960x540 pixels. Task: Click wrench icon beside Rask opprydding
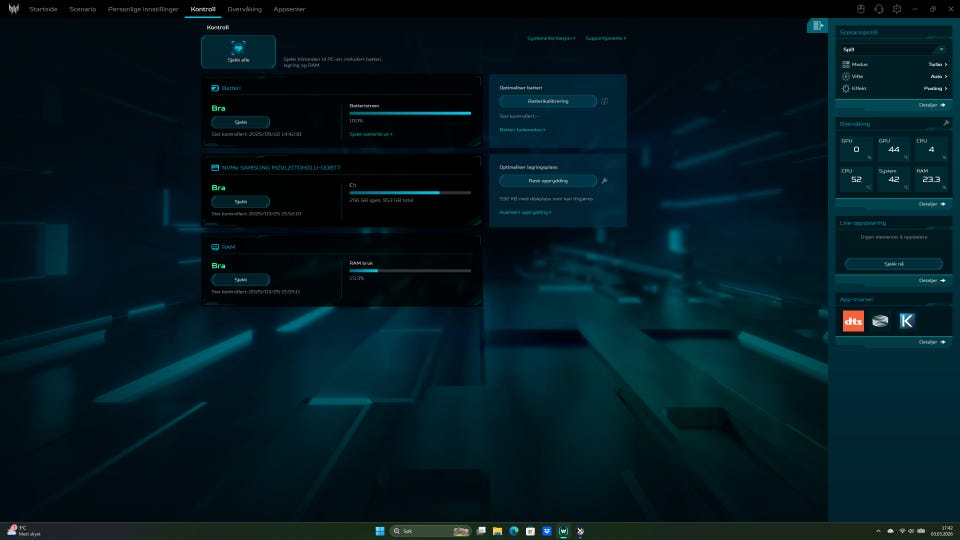(605, 181)
